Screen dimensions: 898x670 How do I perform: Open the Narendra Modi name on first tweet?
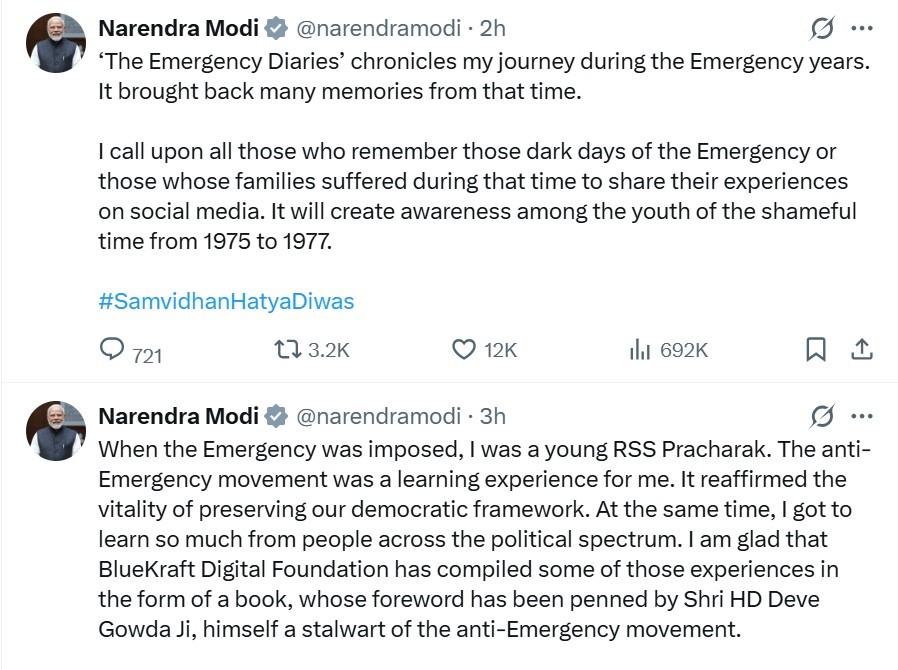(x=177, y=29)
